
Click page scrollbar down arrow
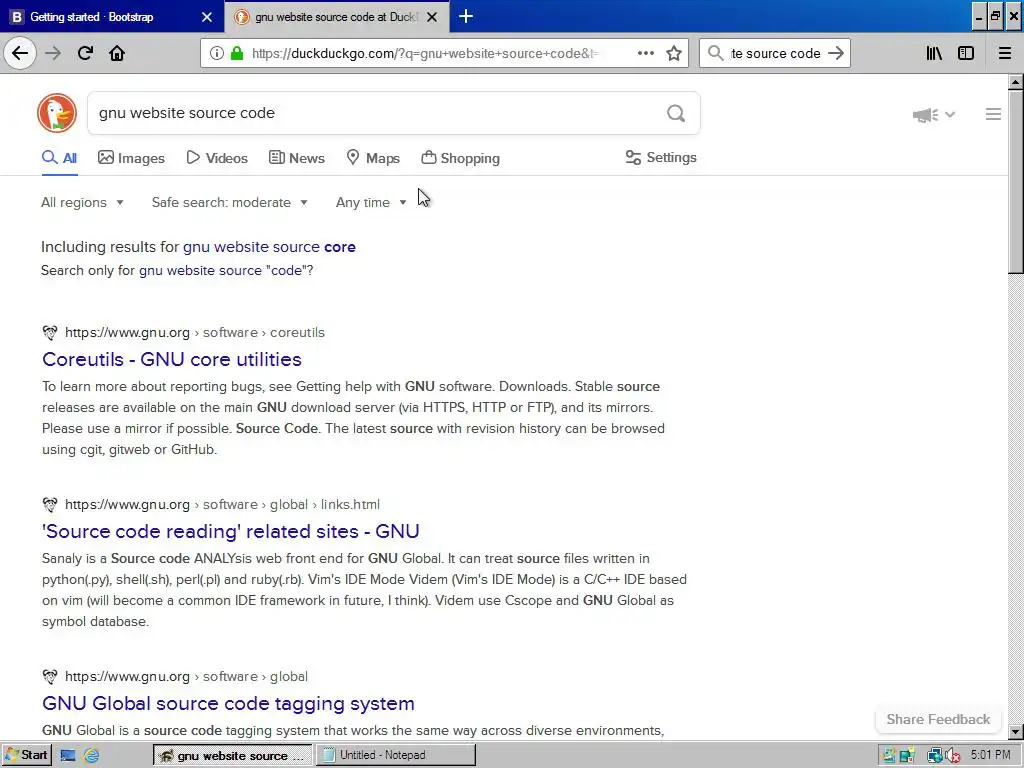(x=1016, y=731)
